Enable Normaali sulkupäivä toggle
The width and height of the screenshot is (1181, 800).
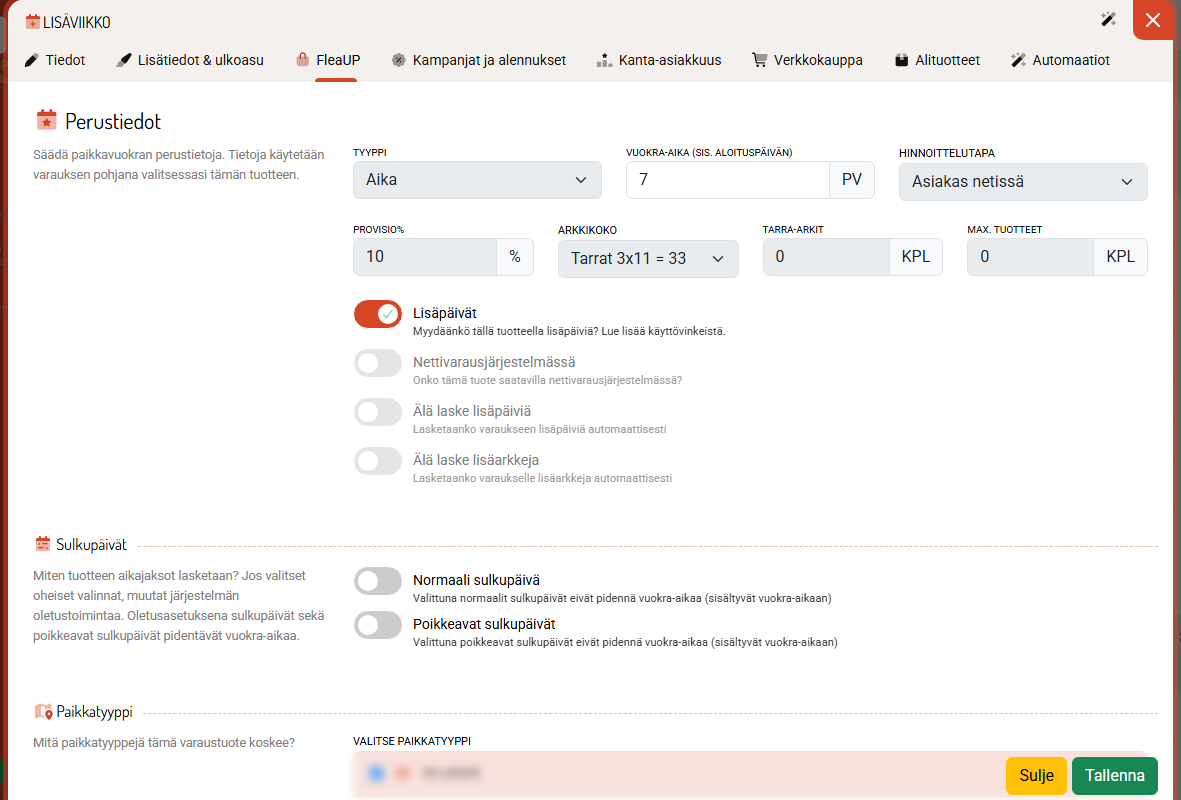378,582
